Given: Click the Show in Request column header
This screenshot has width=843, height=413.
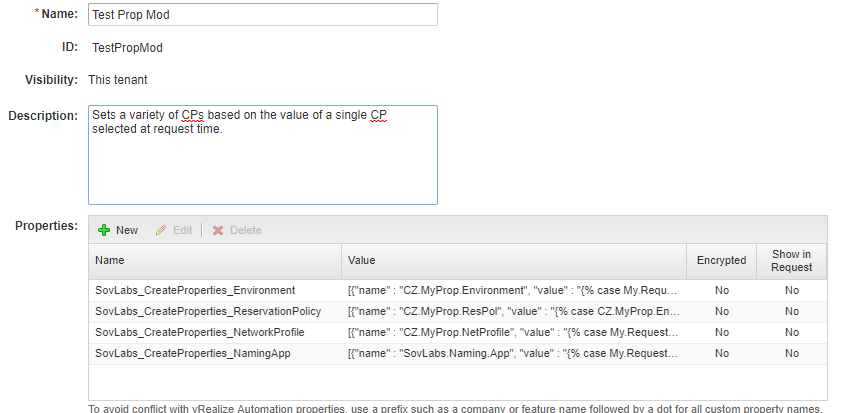Looking at the screenshot, I should 791,260.
